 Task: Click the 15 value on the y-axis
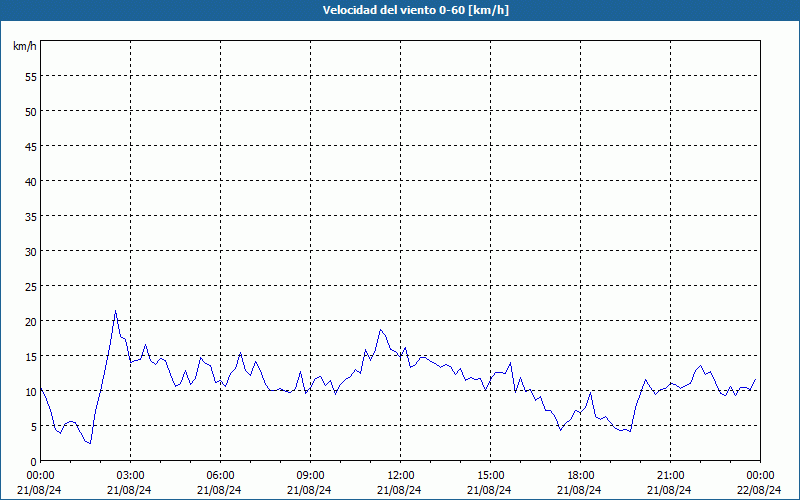[x=31, y=357]
